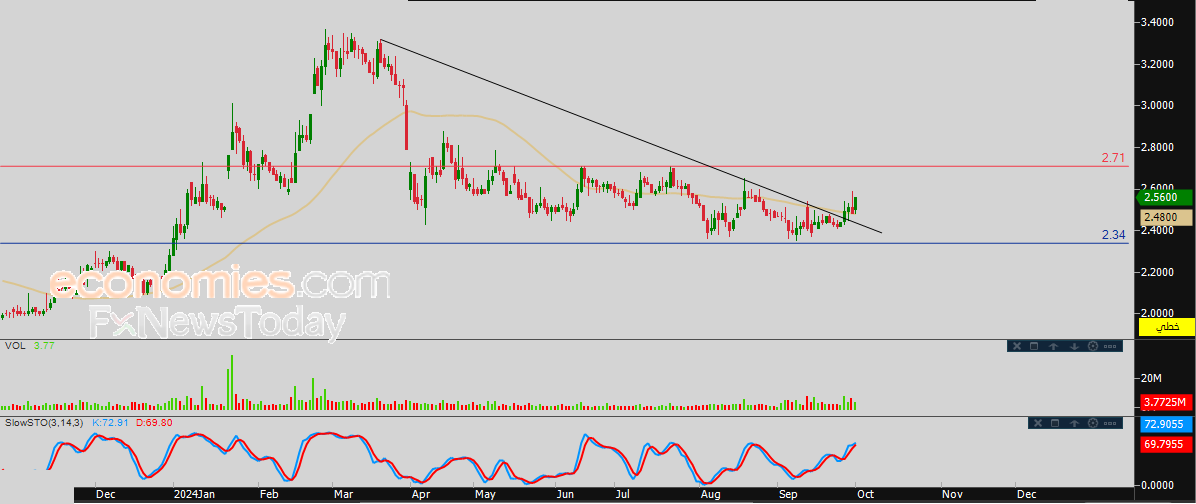Image resolution: width=1196 pixels, height=504 pixels.
Task: Click the Oct date axis label
Action: [x=866, y=494]
